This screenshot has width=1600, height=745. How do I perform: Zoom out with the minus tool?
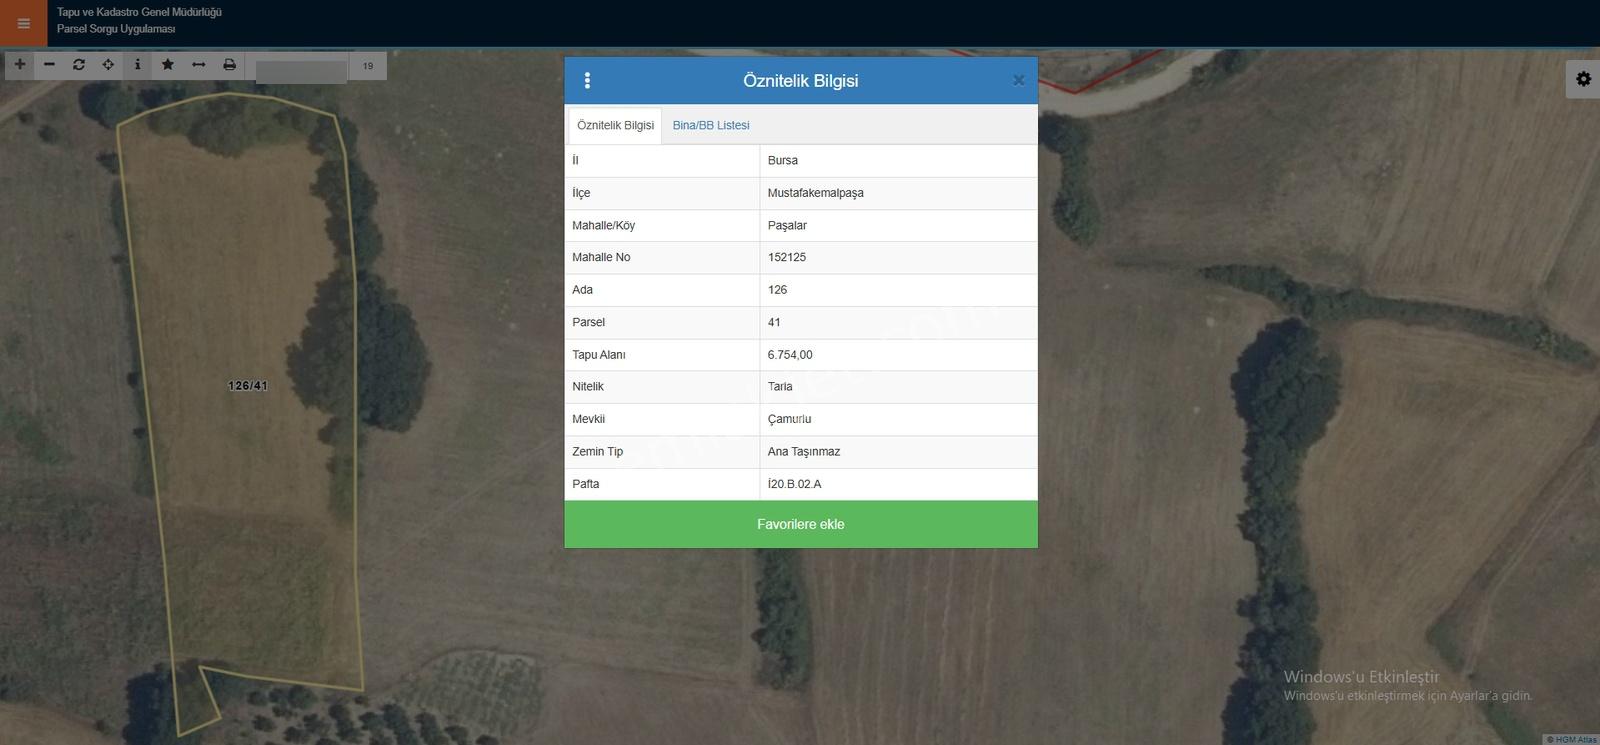(x=49, y=64)
